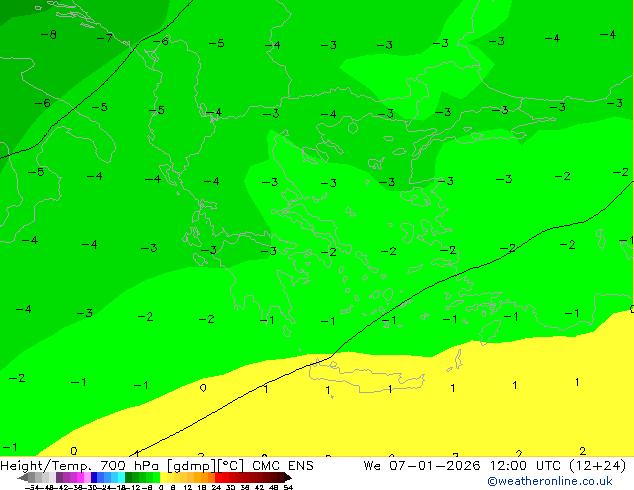Pick the cyan swatch in the color legend

pos(121,477)
